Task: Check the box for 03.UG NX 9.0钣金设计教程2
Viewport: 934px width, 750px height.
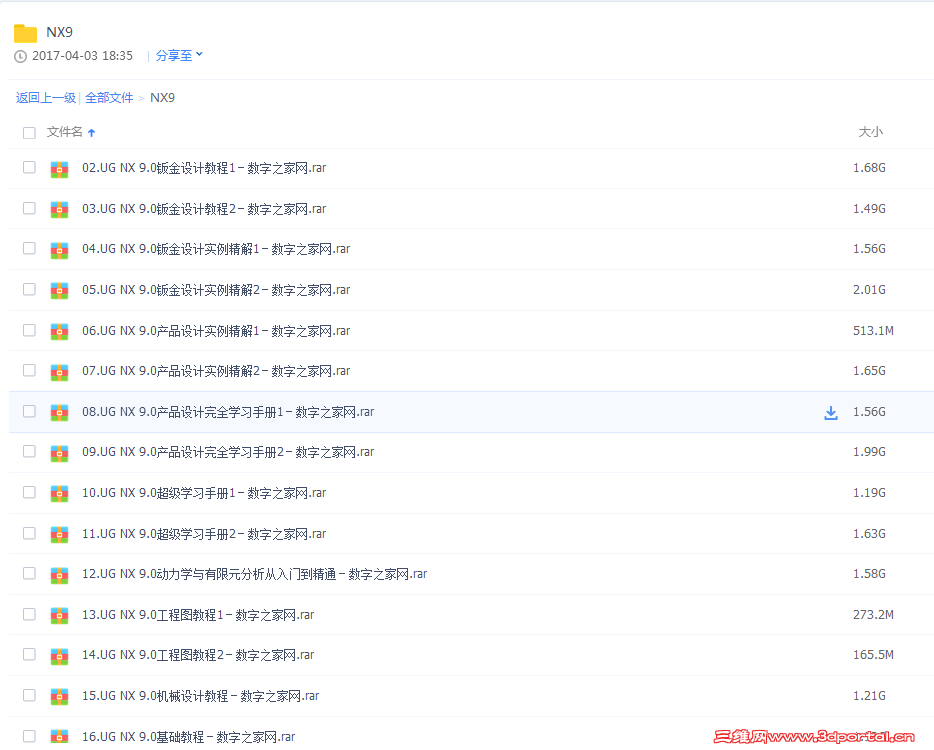Action: 29,208
